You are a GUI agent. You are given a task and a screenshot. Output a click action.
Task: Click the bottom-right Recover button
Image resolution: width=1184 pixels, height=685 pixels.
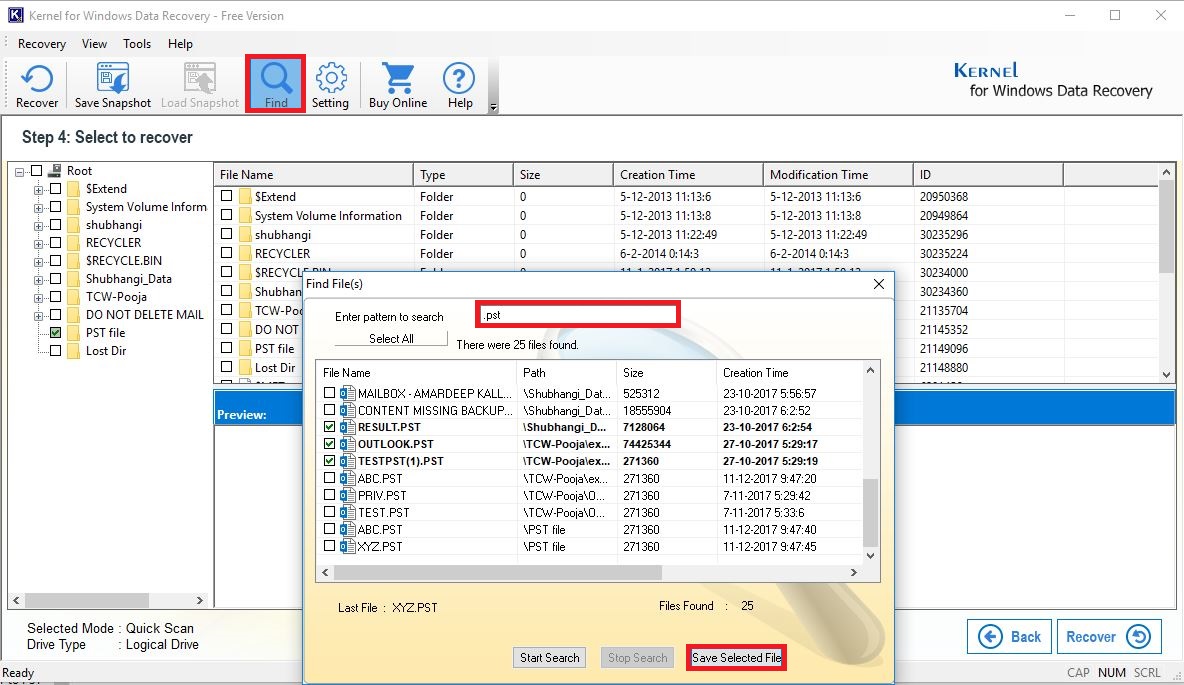click(1108, 637)
